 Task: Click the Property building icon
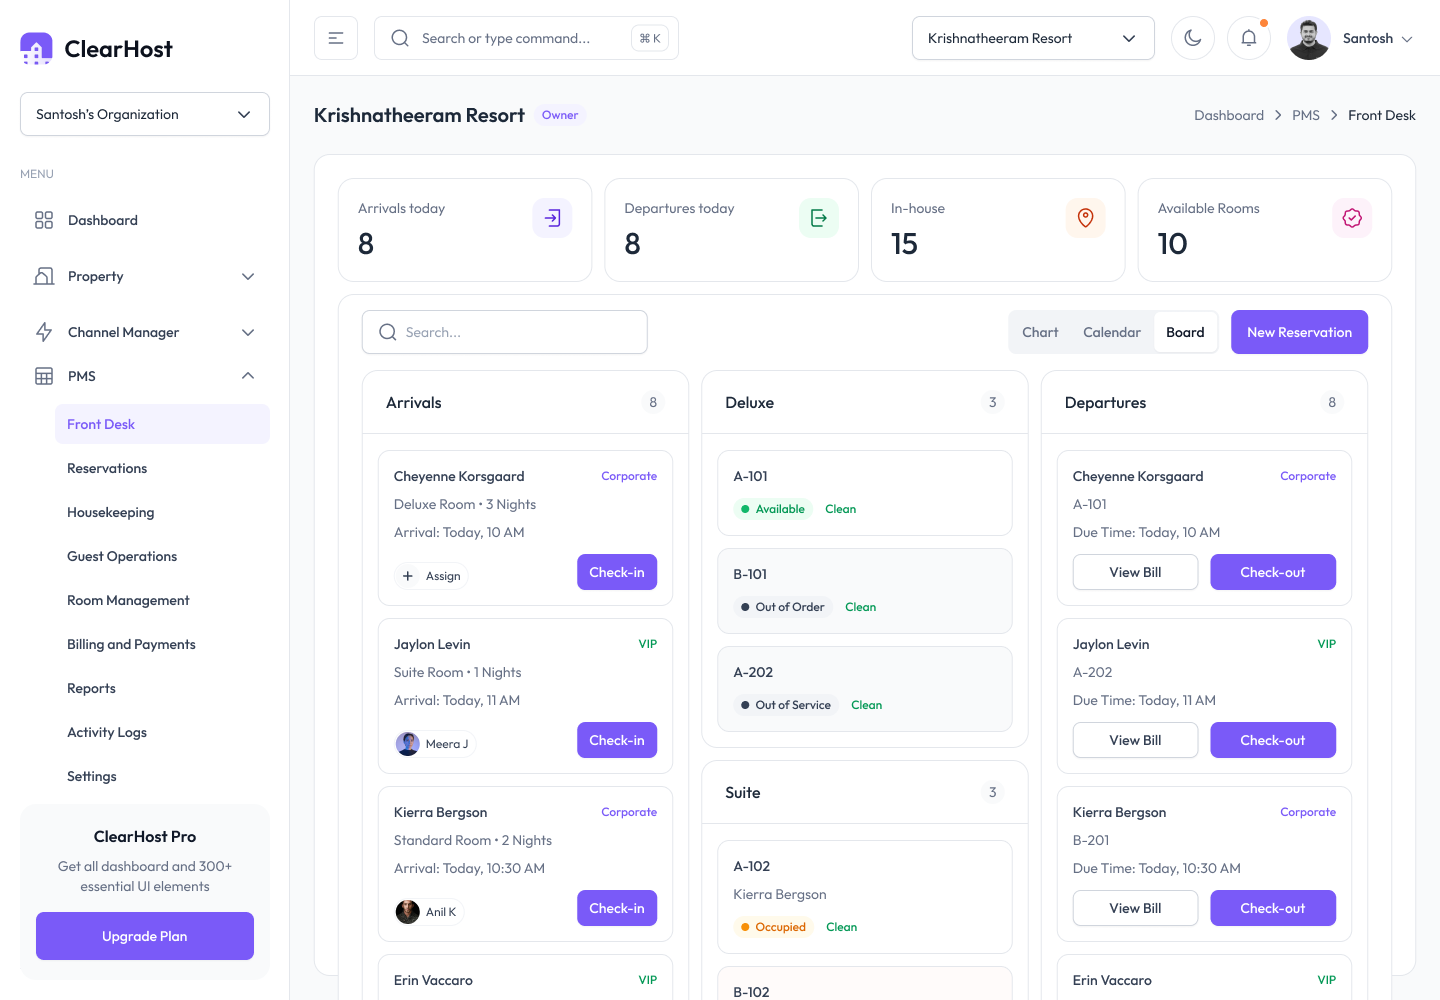point(44,276)
